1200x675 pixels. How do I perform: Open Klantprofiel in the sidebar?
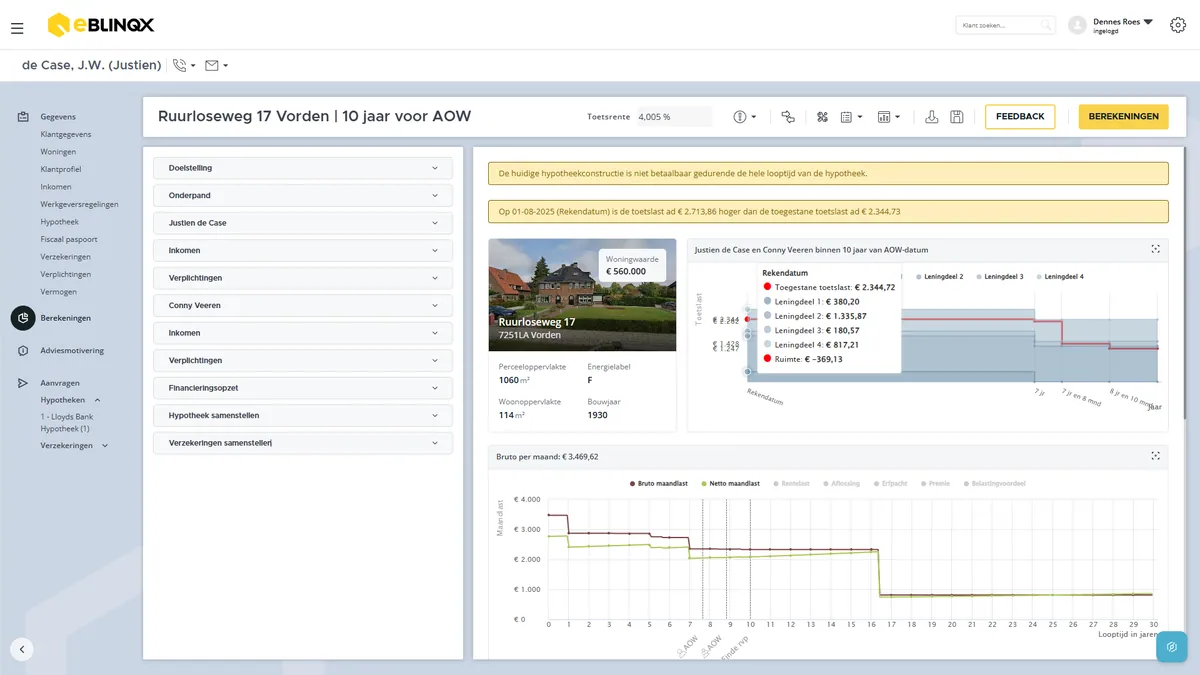[61, 169]
